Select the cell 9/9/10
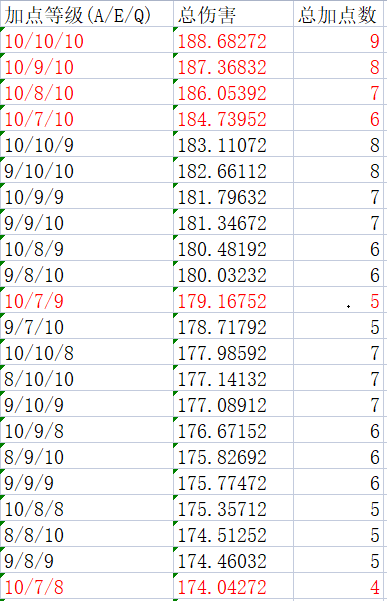 coord(87,223)
